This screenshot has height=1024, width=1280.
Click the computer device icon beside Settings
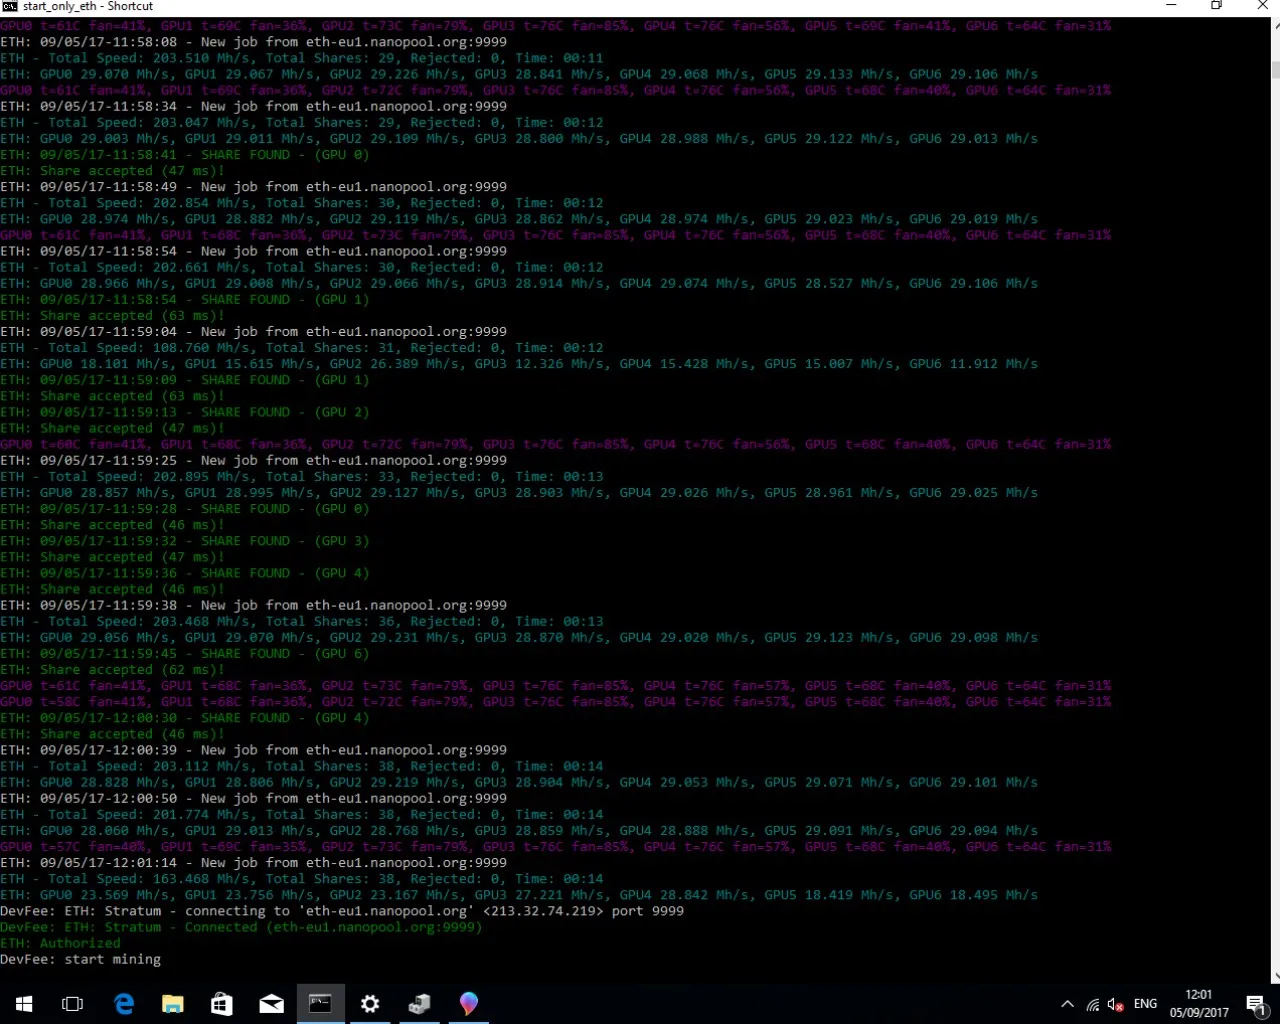[419, 1003]
